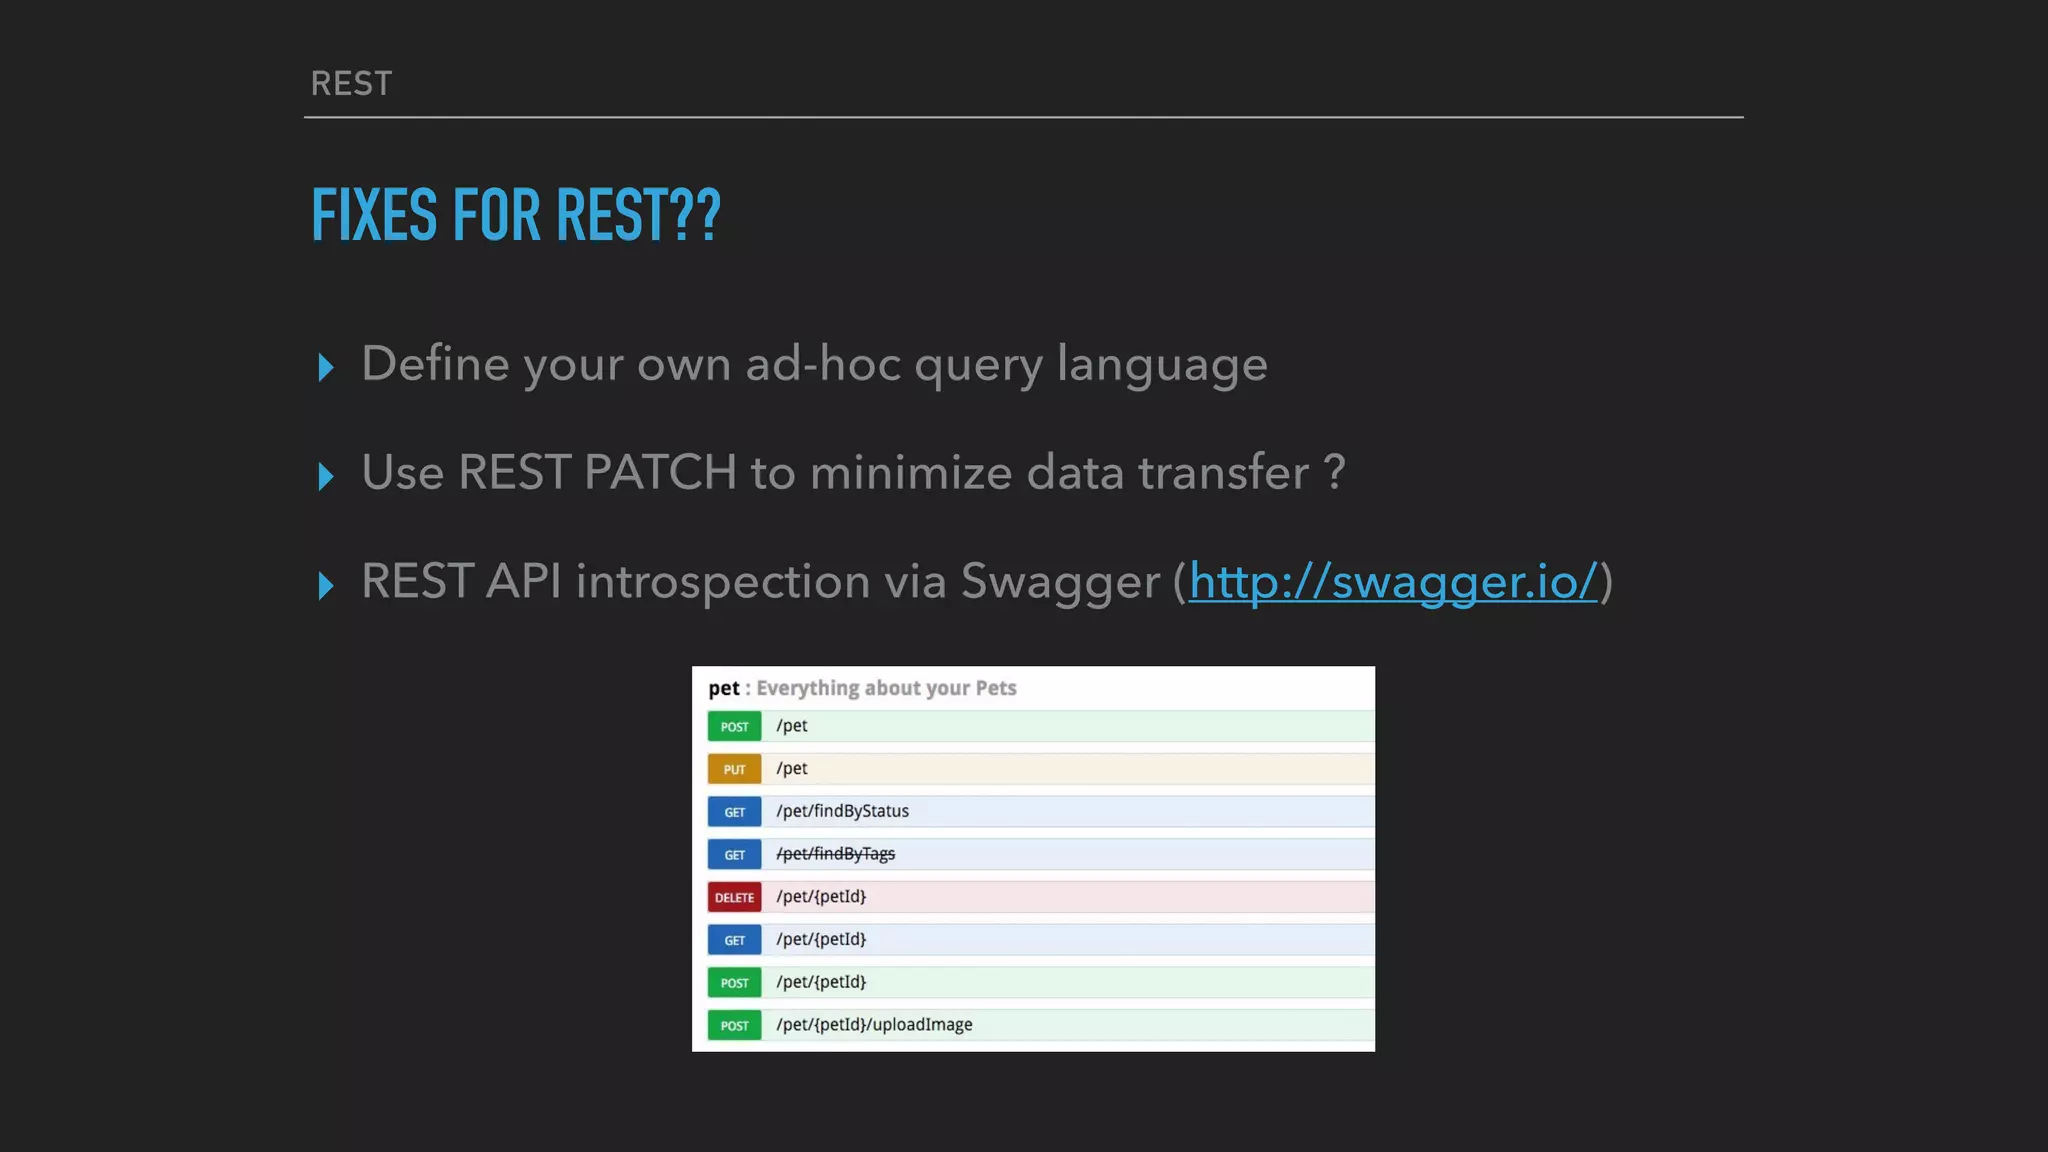Click the POST badge for uploadImage
Image resolution: width=2048 pixels, height=1152 pixels.
pos(734,1025)
